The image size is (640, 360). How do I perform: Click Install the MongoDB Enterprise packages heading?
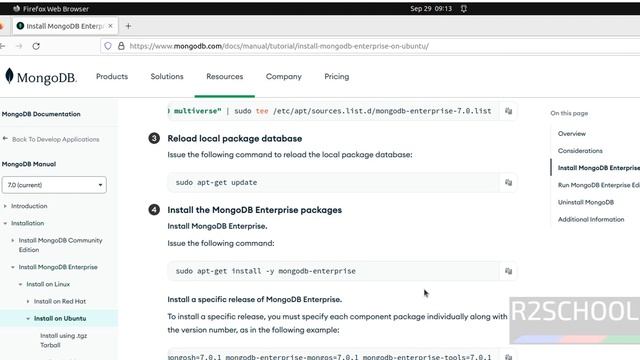255,210
